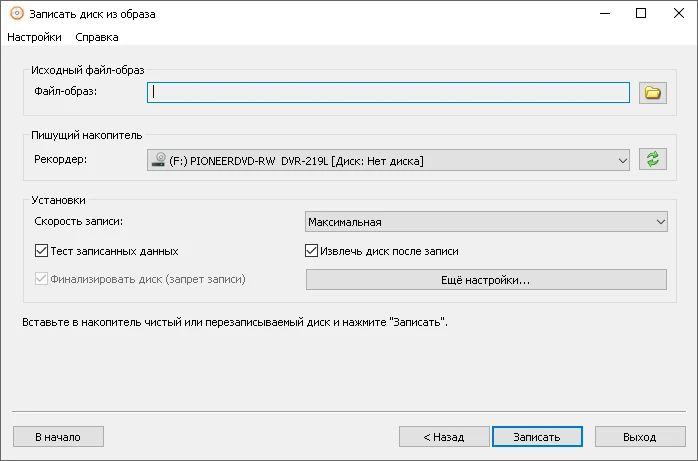Click the 'В начало' button
The height and width of the screenshot is (461, 698).
coord(58,437)
